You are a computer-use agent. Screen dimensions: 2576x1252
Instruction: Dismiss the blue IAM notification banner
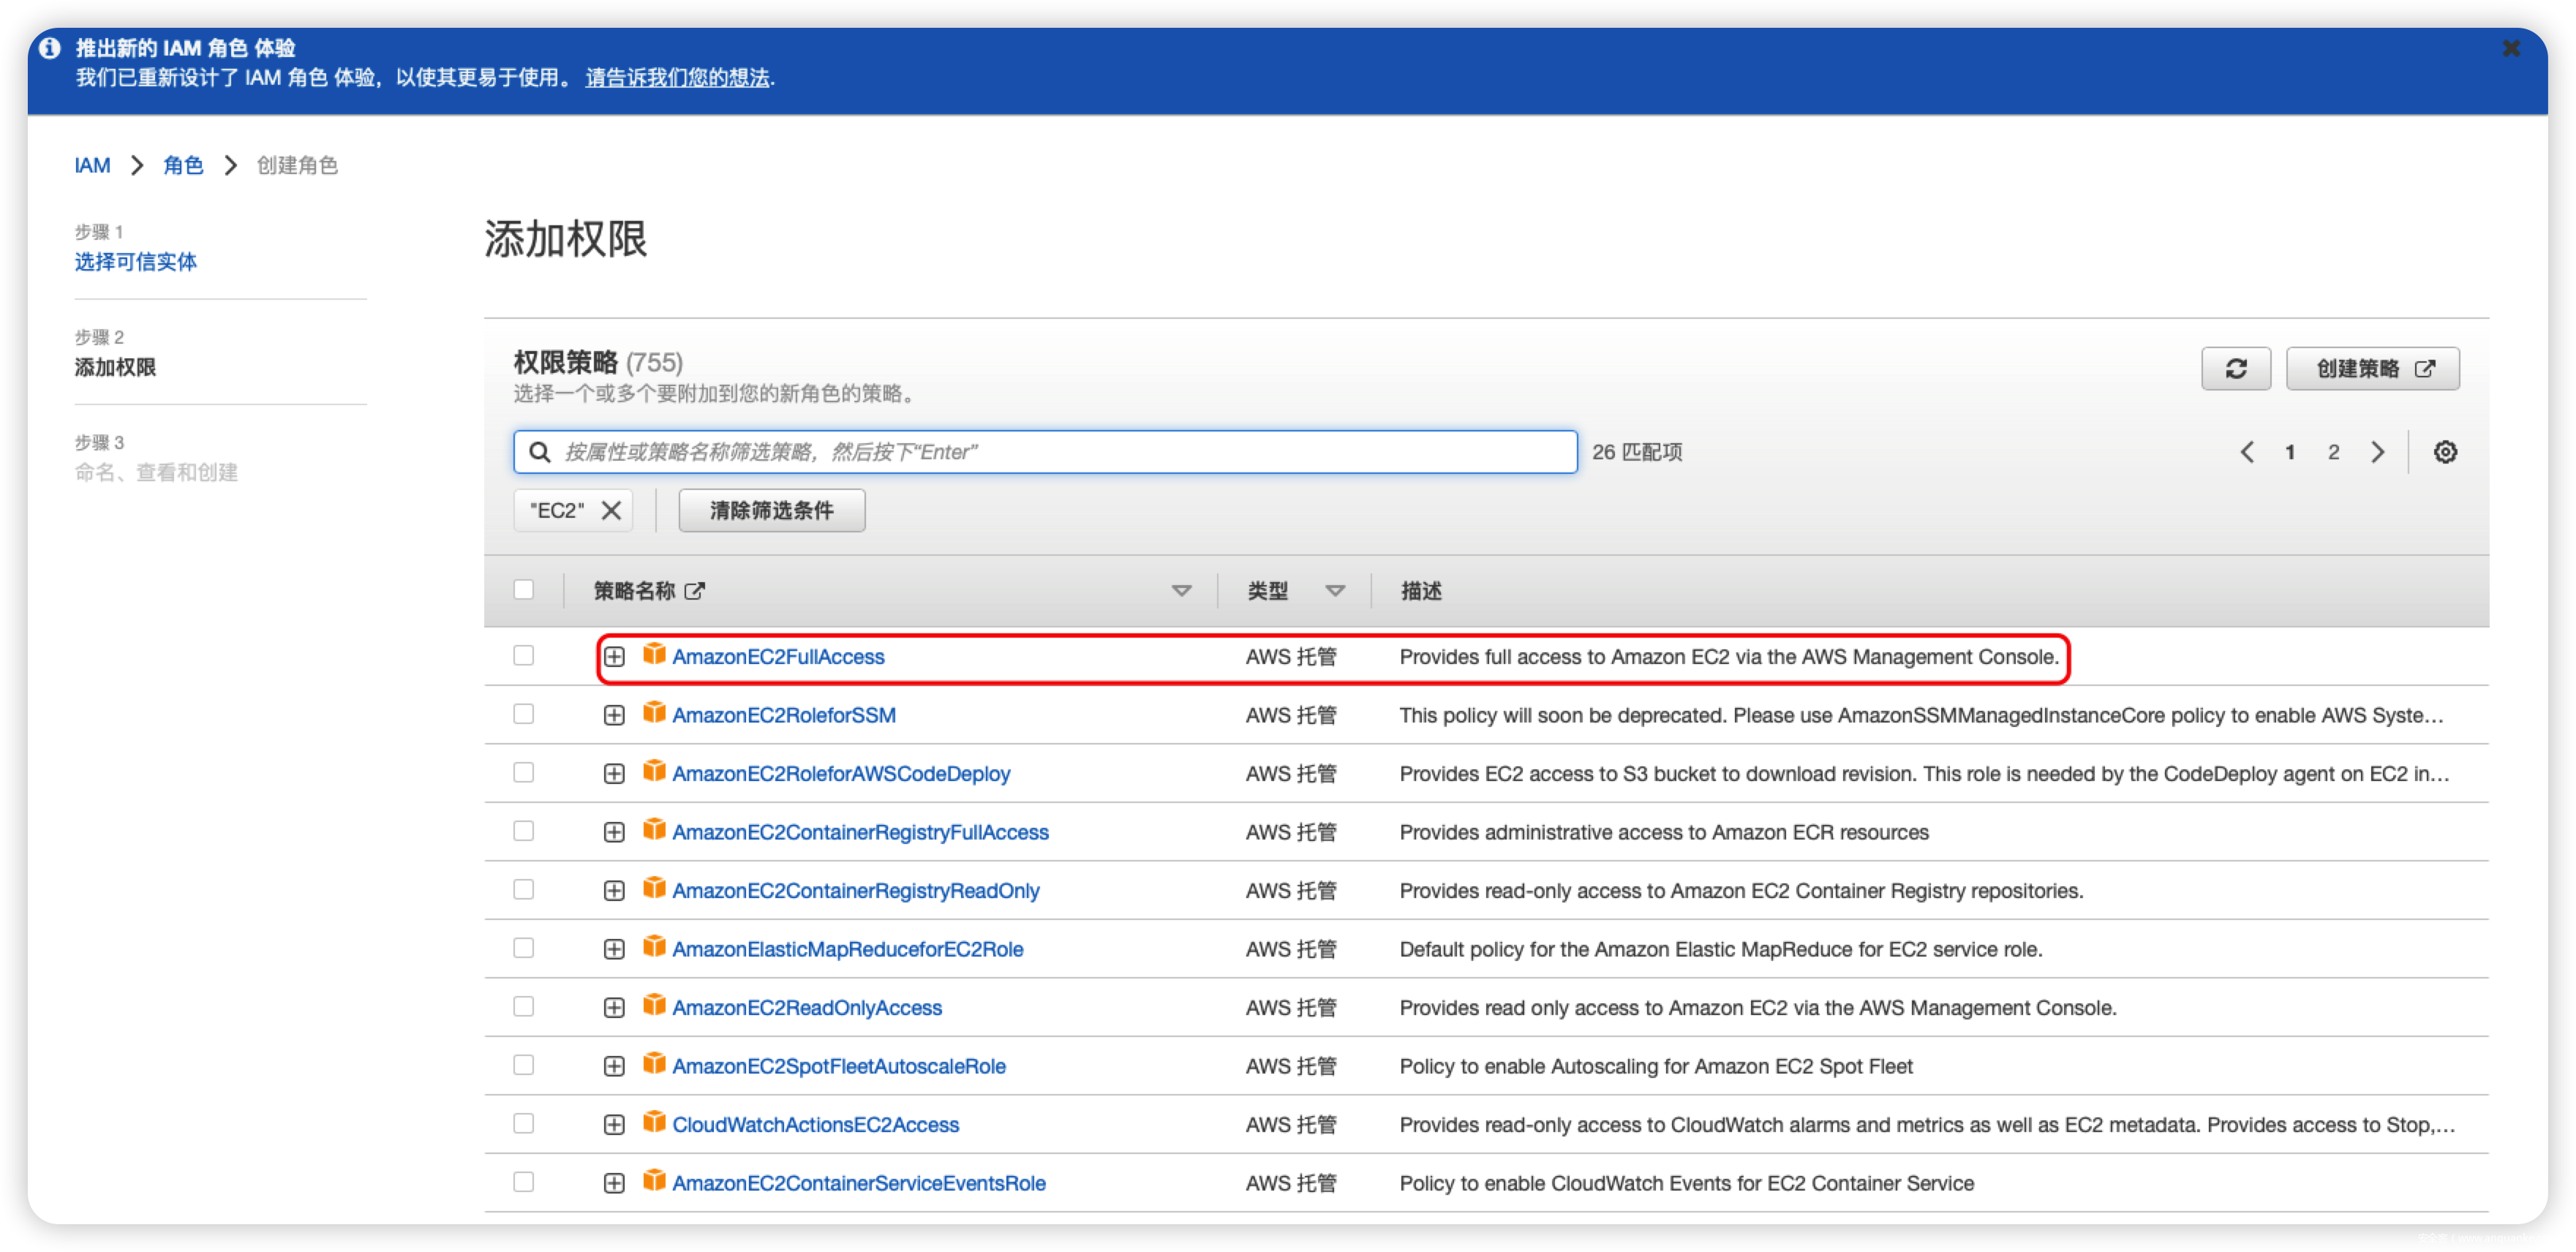point(2511,48)
